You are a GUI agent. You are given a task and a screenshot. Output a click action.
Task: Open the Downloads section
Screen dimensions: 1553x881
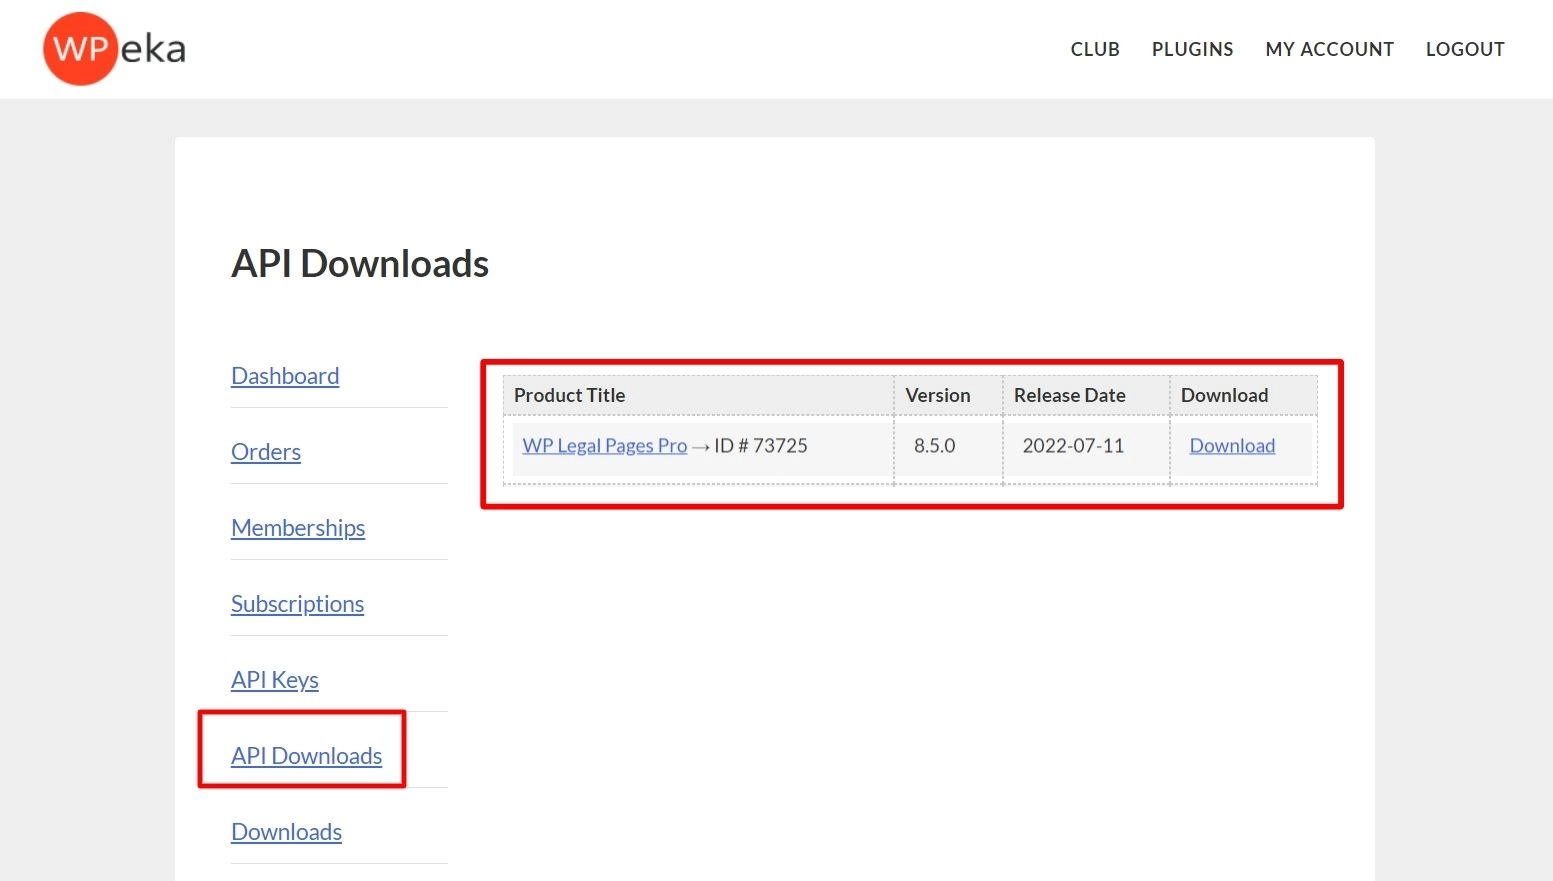click(286, 832)
